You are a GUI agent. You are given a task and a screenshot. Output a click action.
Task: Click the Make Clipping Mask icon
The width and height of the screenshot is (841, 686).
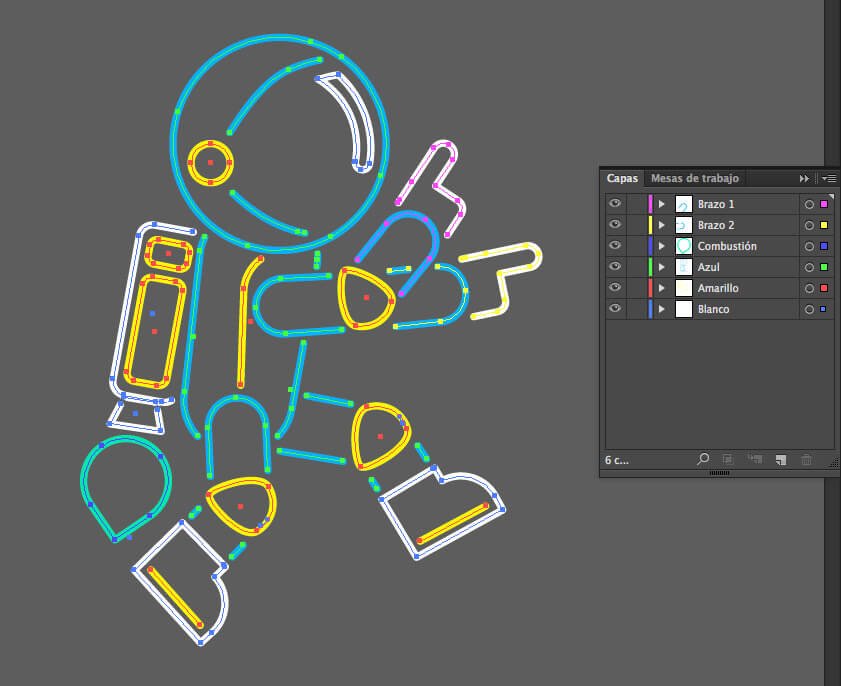(728, 459)
